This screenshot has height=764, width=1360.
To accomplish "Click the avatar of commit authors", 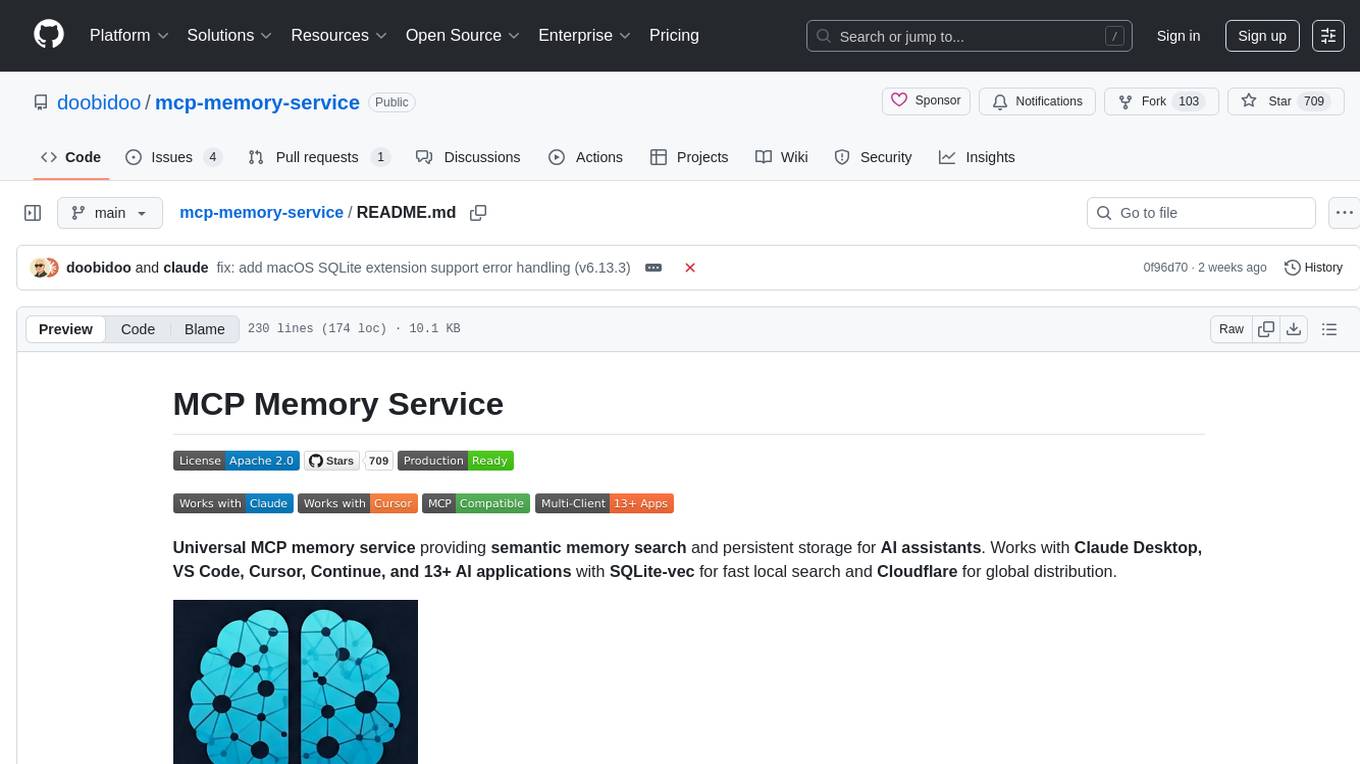I will (45, 267).
